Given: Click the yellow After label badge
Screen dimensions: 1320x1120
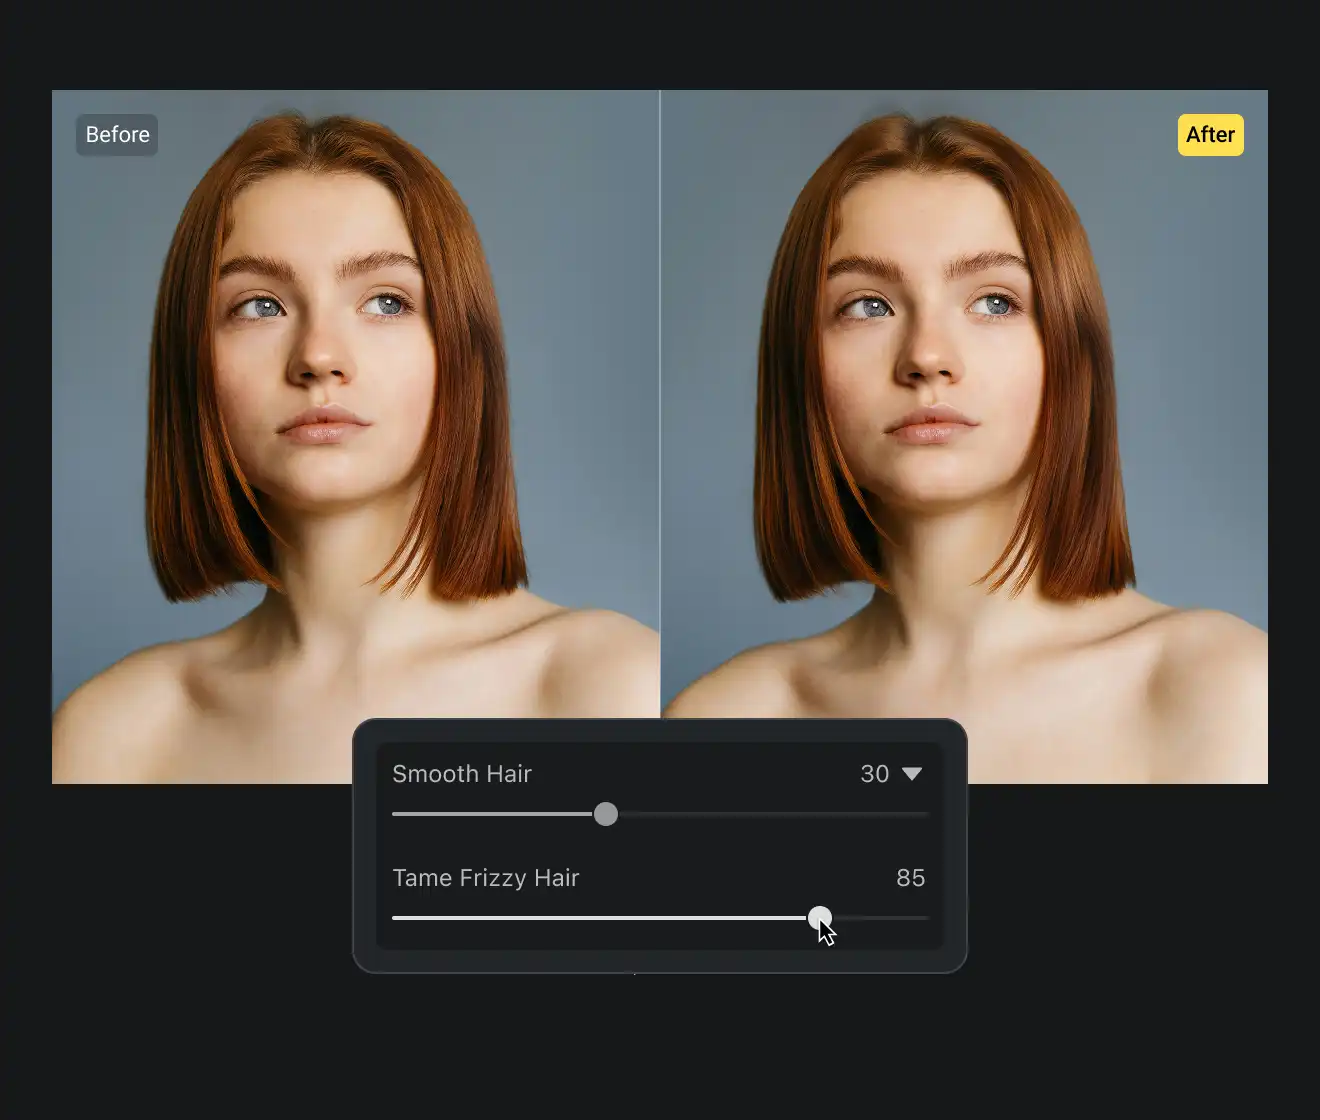Looking at the screenshot, I should 1210,135.
